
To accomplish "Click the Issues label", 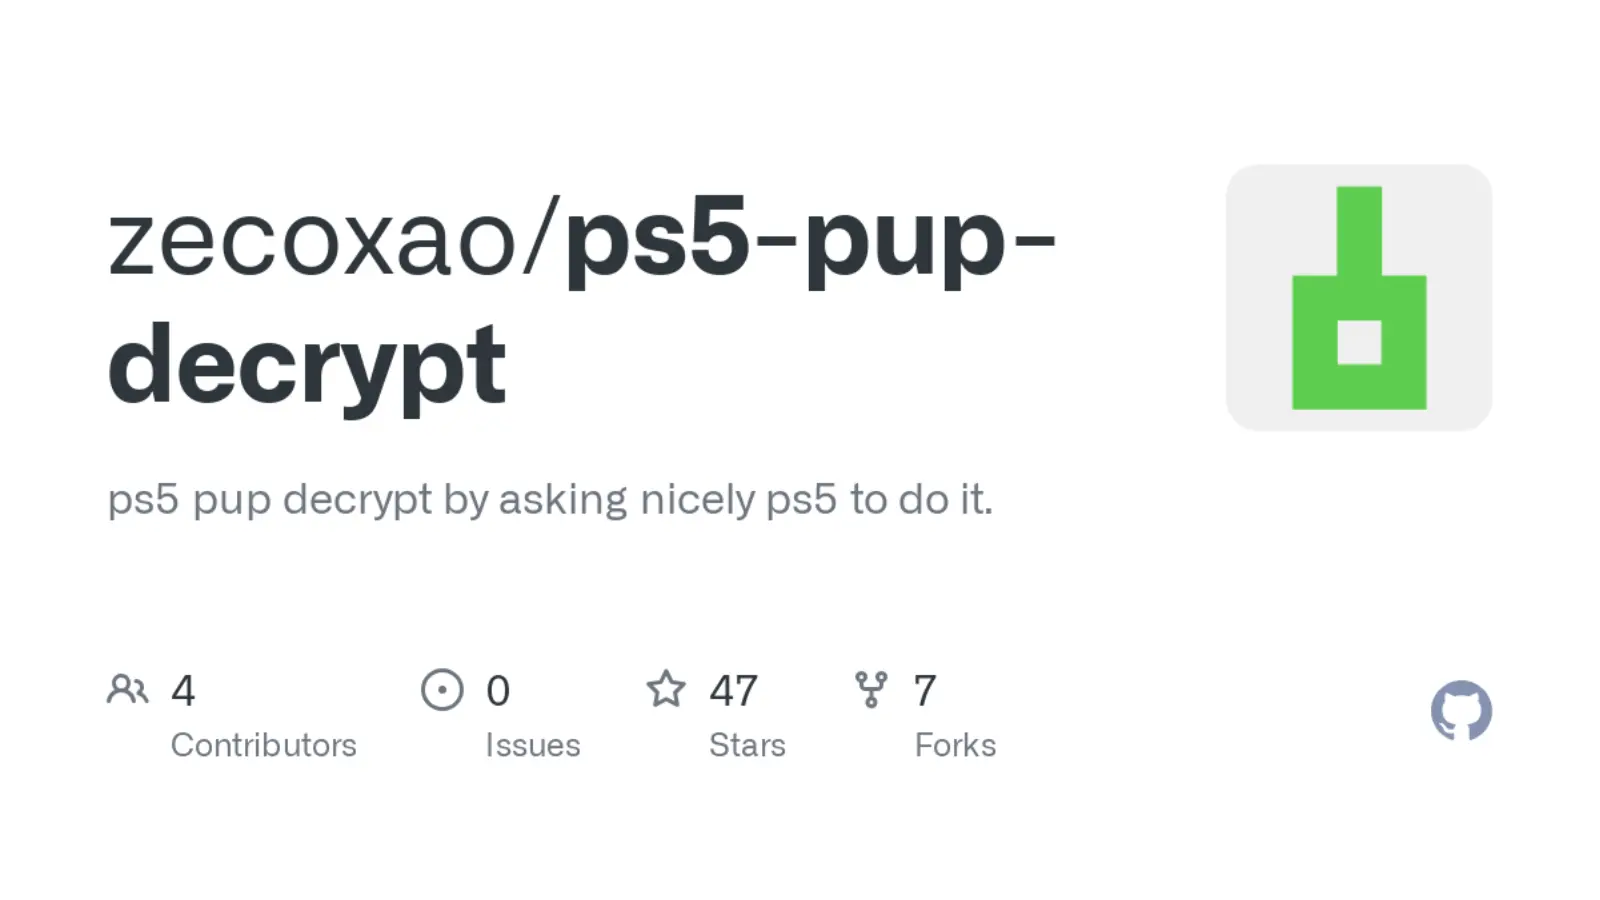I will (x=532, y=745).
